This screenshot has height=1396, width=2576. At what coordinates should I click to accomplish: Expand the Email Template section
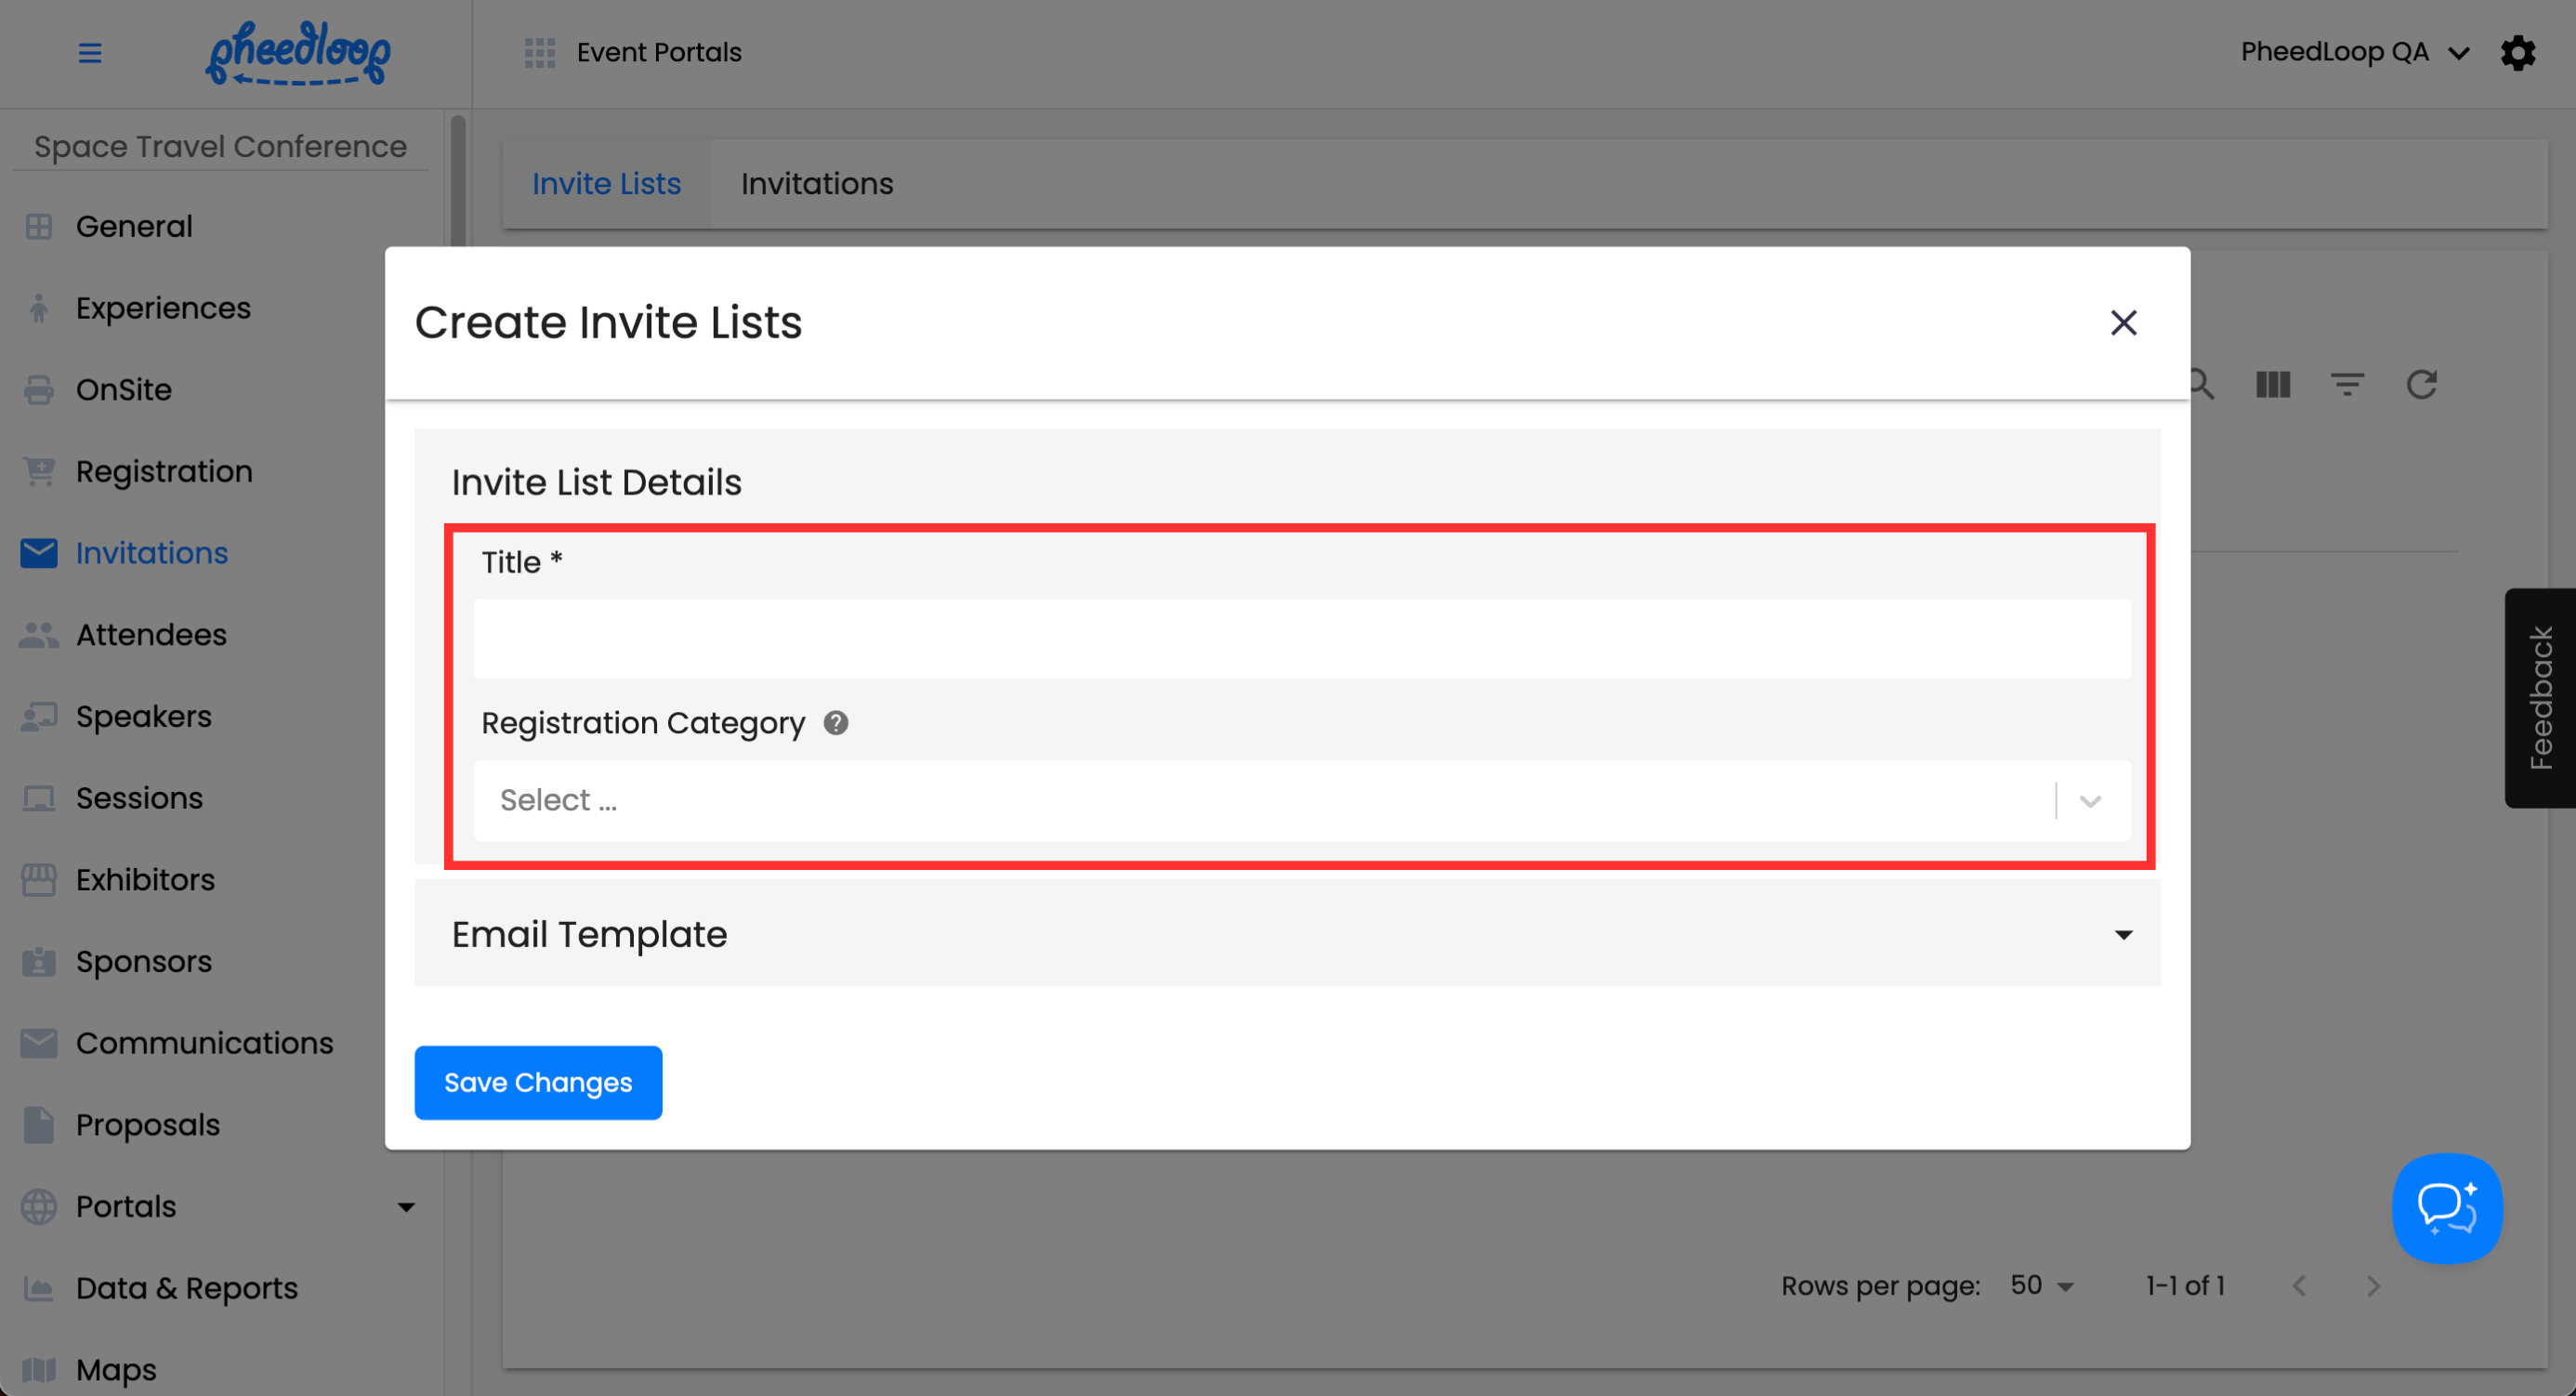(x=1287, y=933)
